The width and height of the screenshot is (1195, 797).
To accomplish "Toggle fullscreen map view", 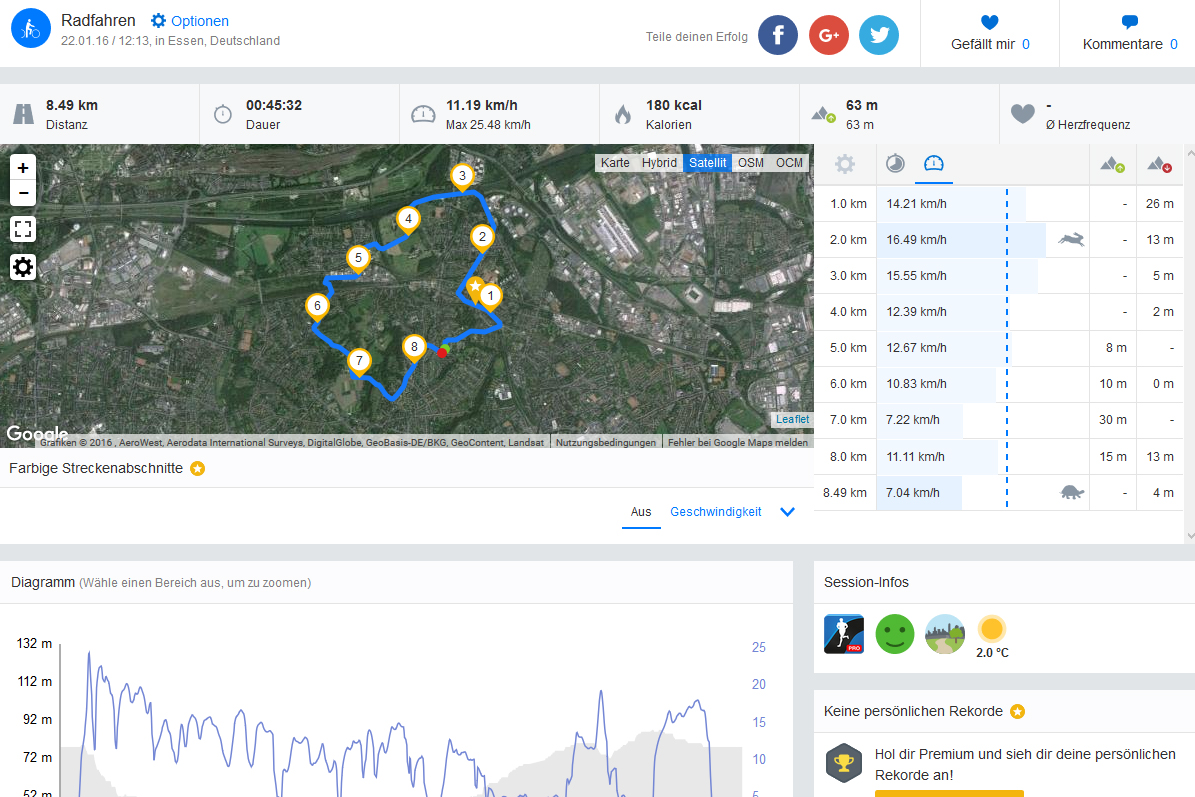I will tap(23, 229).
